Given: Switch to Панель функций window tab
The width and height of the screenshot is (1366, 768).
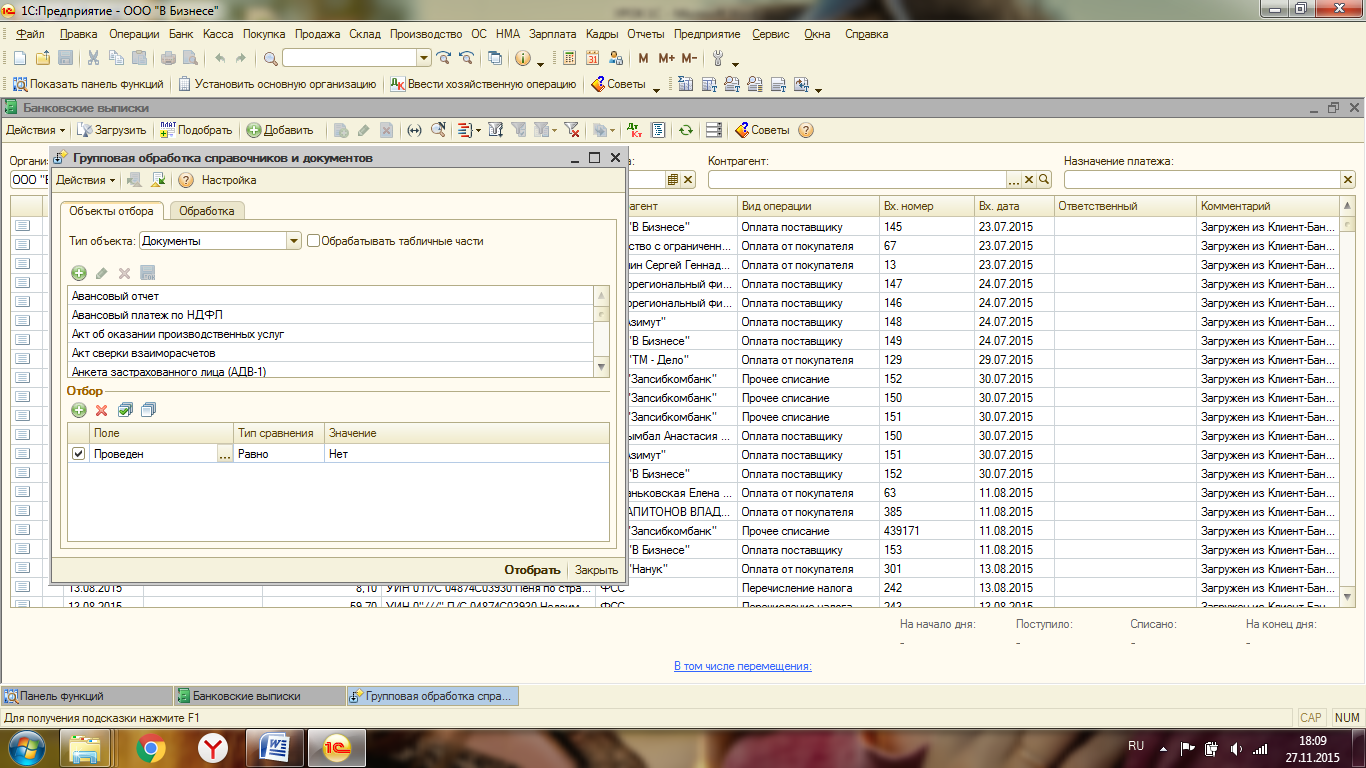Looking at the screenshot, I should coord(86,696).
